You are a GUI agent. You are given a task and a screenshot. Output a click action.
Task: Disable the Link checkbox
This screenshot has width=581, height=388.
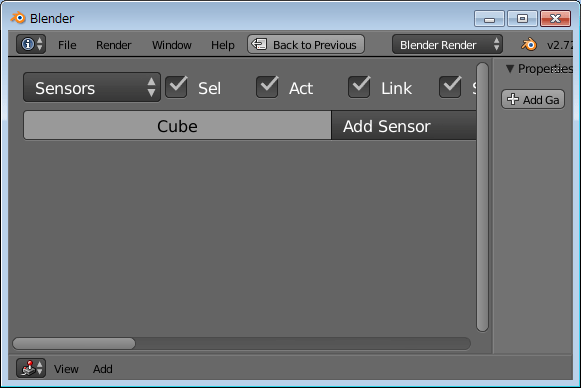pyautogui.click(x=359, y=87)
